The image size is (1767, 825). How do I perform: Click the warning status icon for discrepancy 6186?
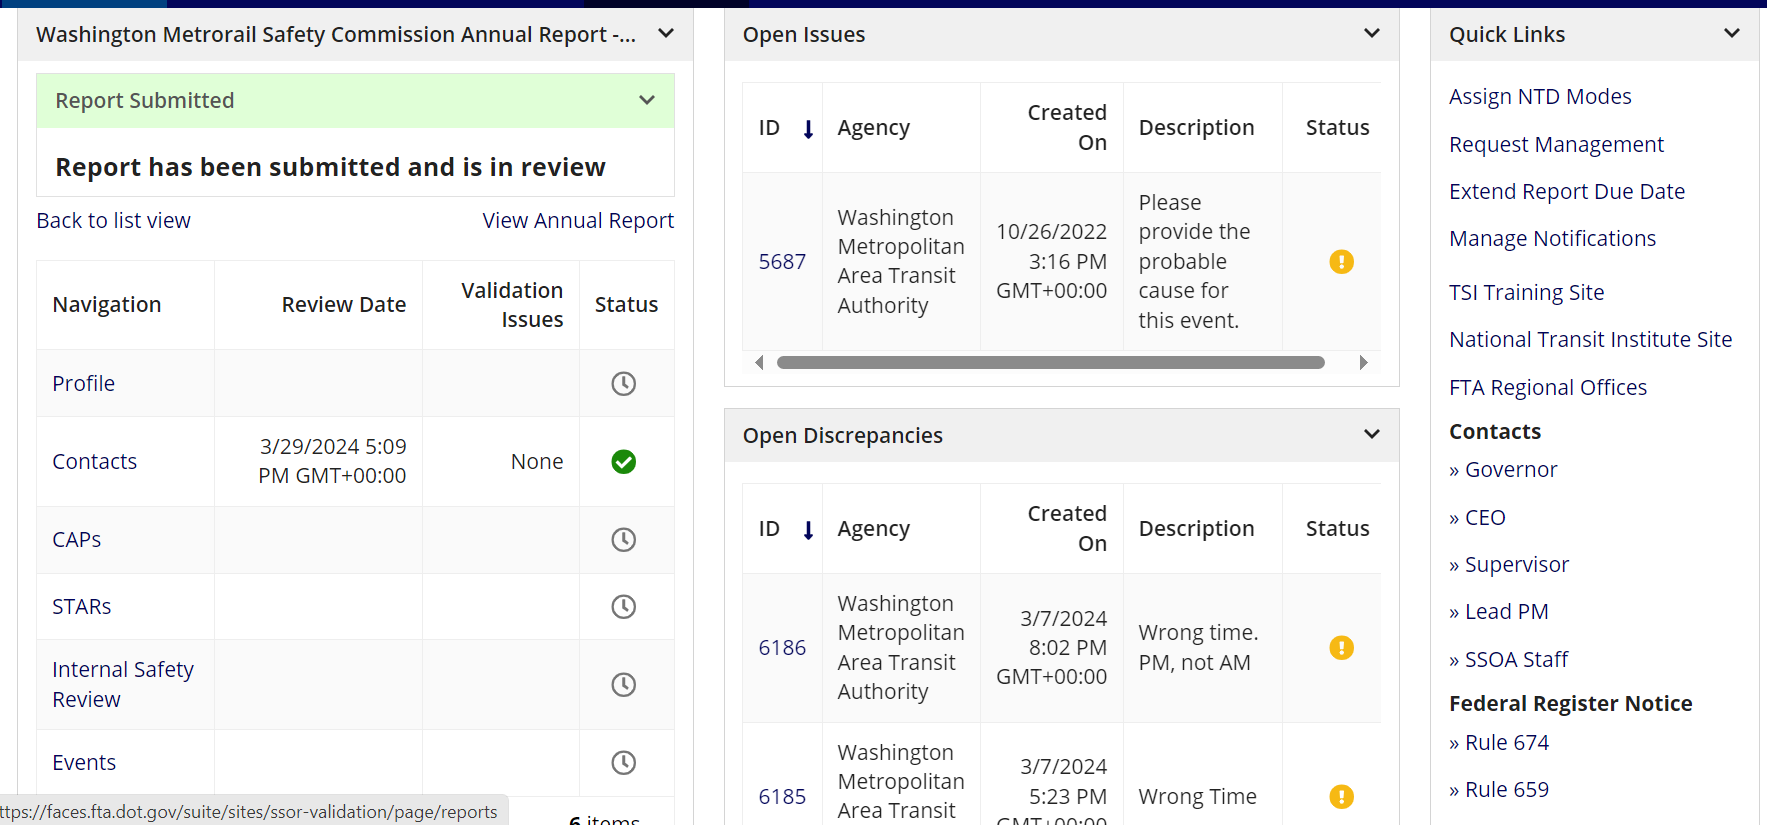[1341, 648]
